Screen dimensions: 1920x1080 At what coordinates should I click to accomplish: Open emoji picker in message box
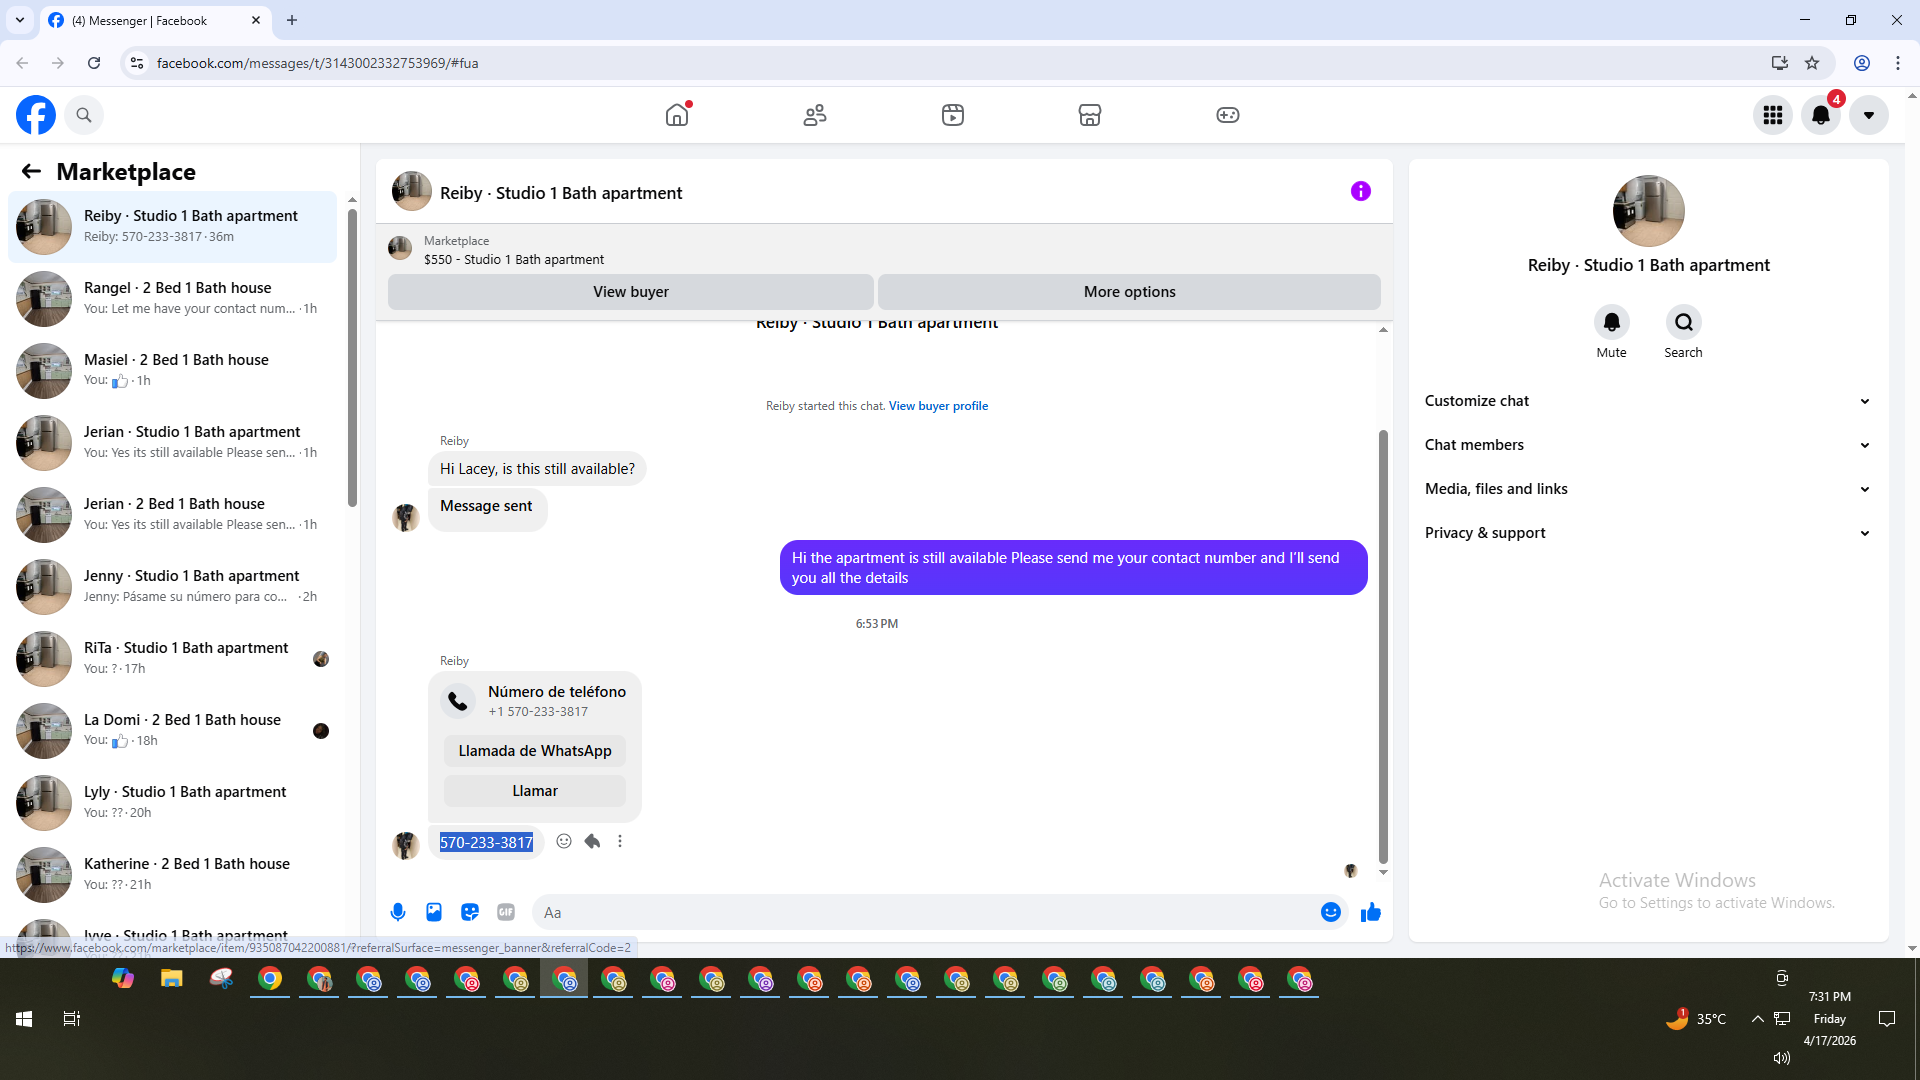point(1330,912)
